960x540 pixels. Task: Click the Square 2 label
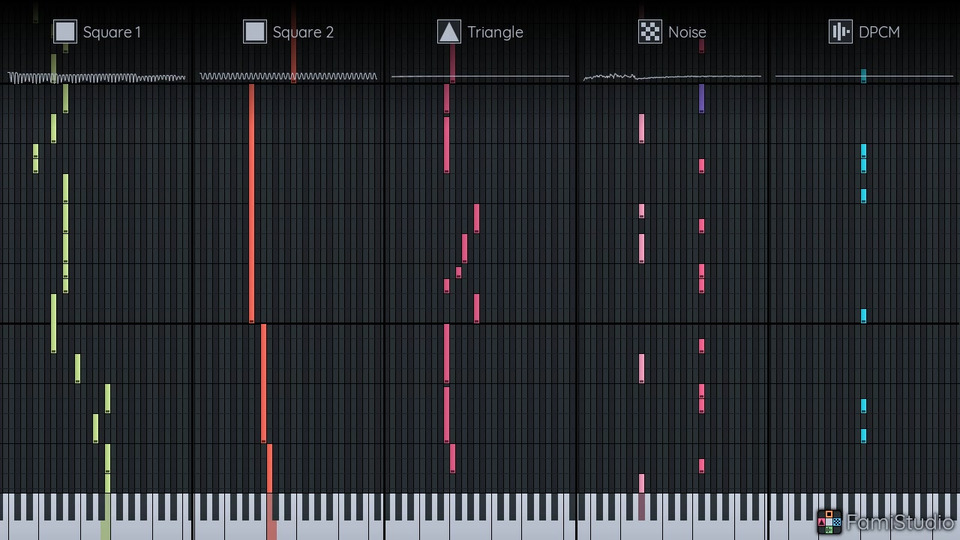coord(303,32)
